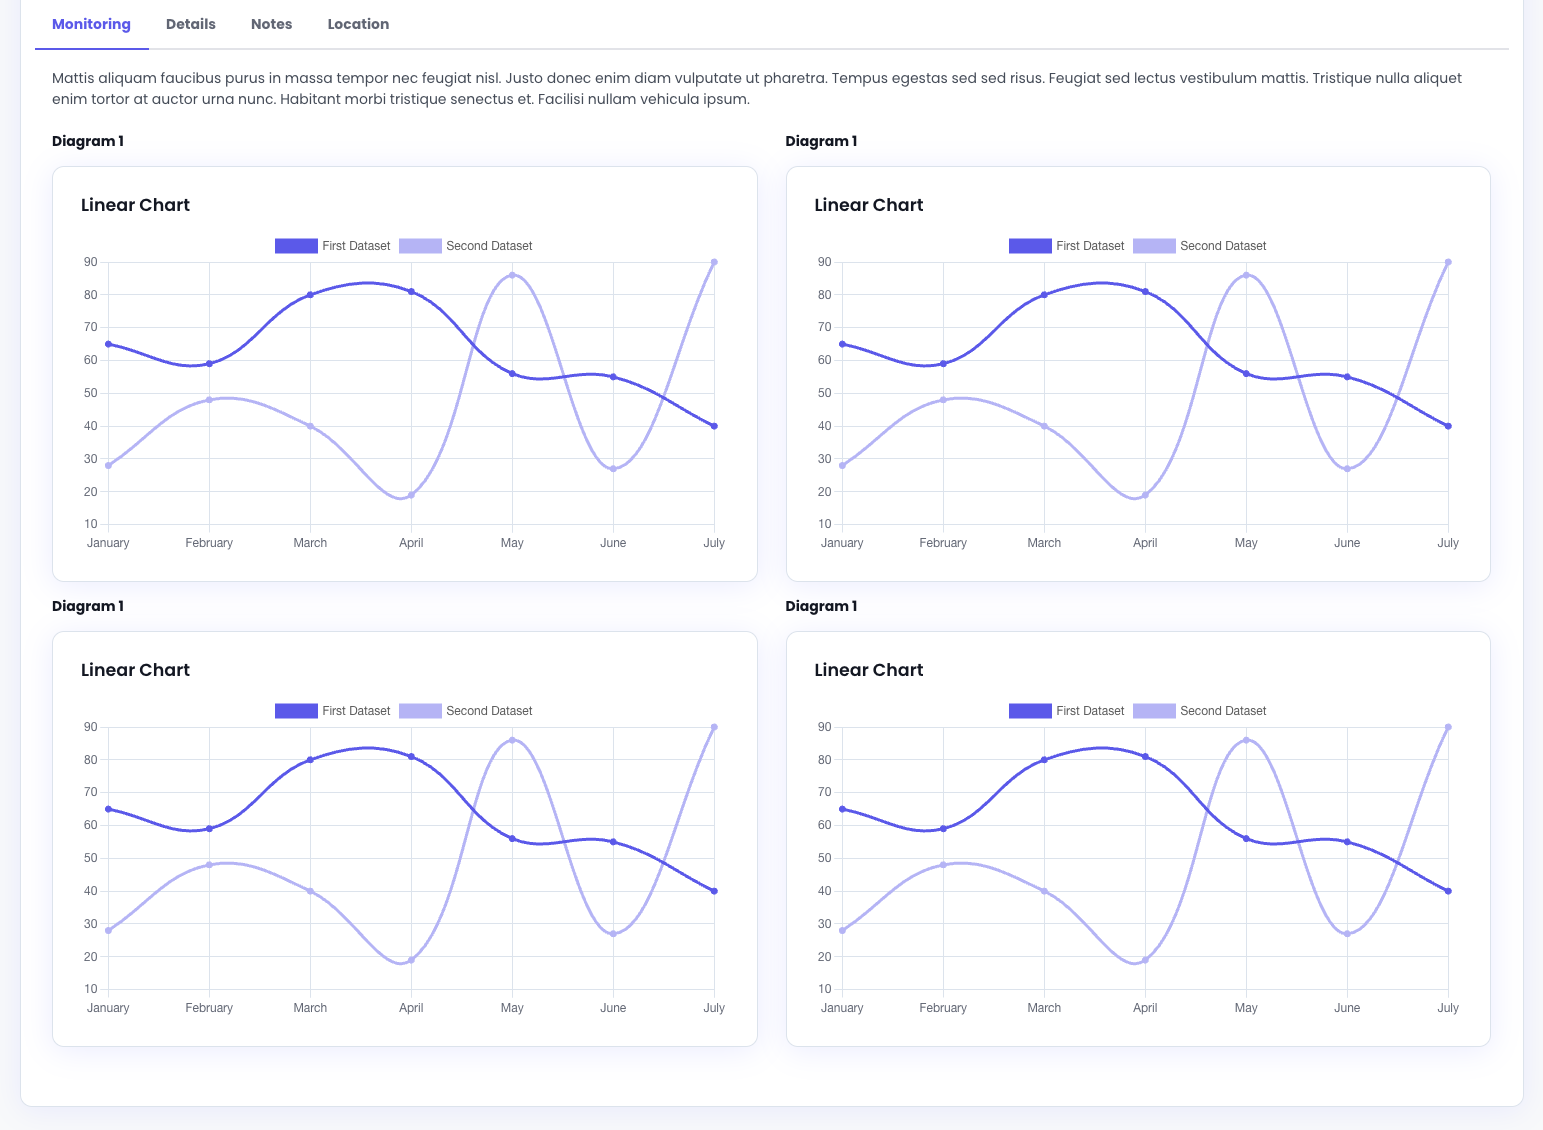Select Second Dataset May peak point in top-left chart
The width and height of the screenshot is (1543, 1130).
coord(512,275)
